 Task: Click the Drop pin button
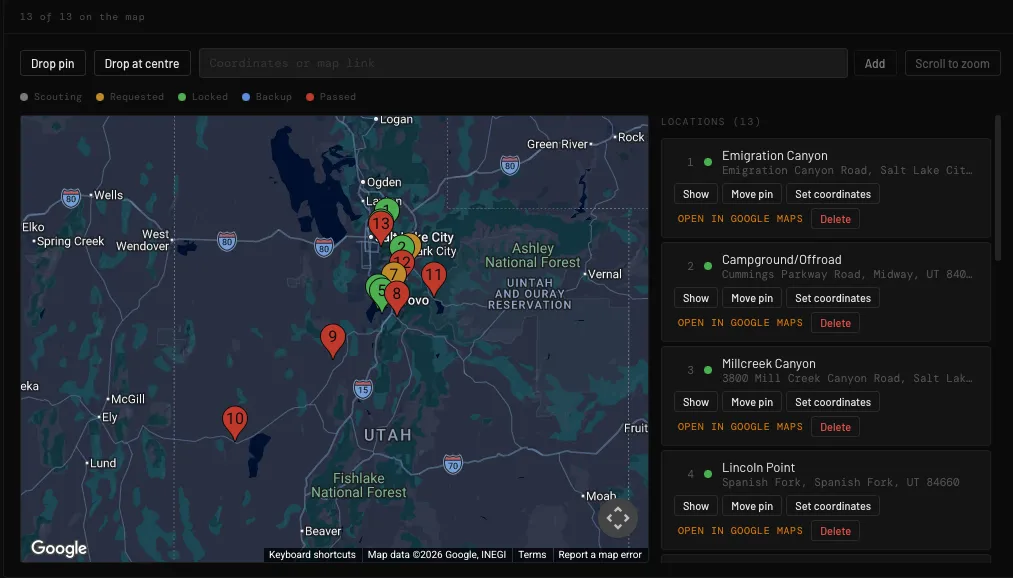pos(53,63)
